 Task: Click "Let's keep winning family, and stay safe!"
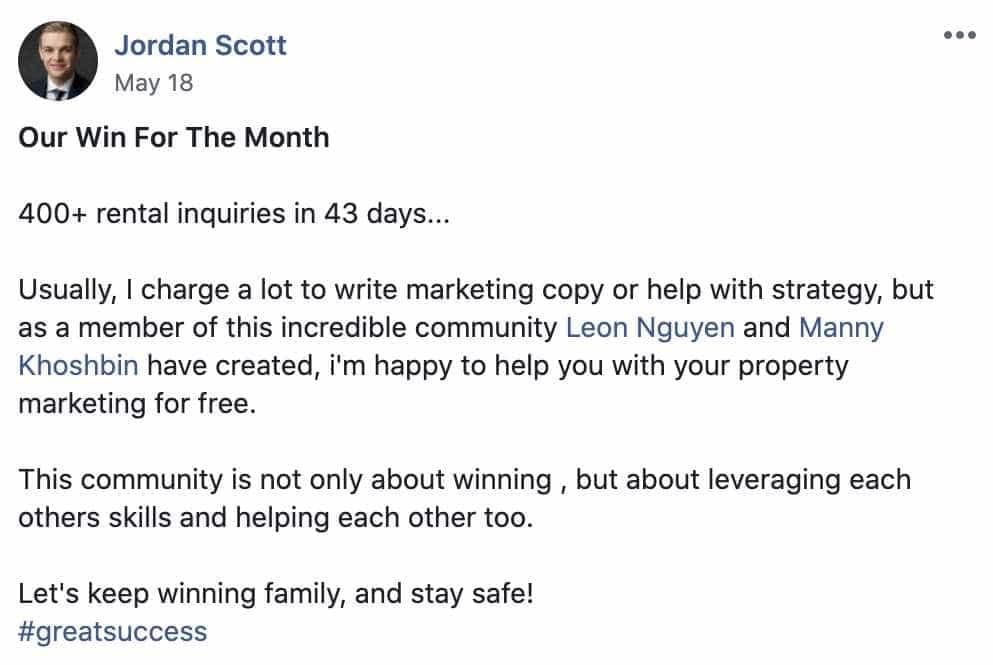(x=276, y=594)
